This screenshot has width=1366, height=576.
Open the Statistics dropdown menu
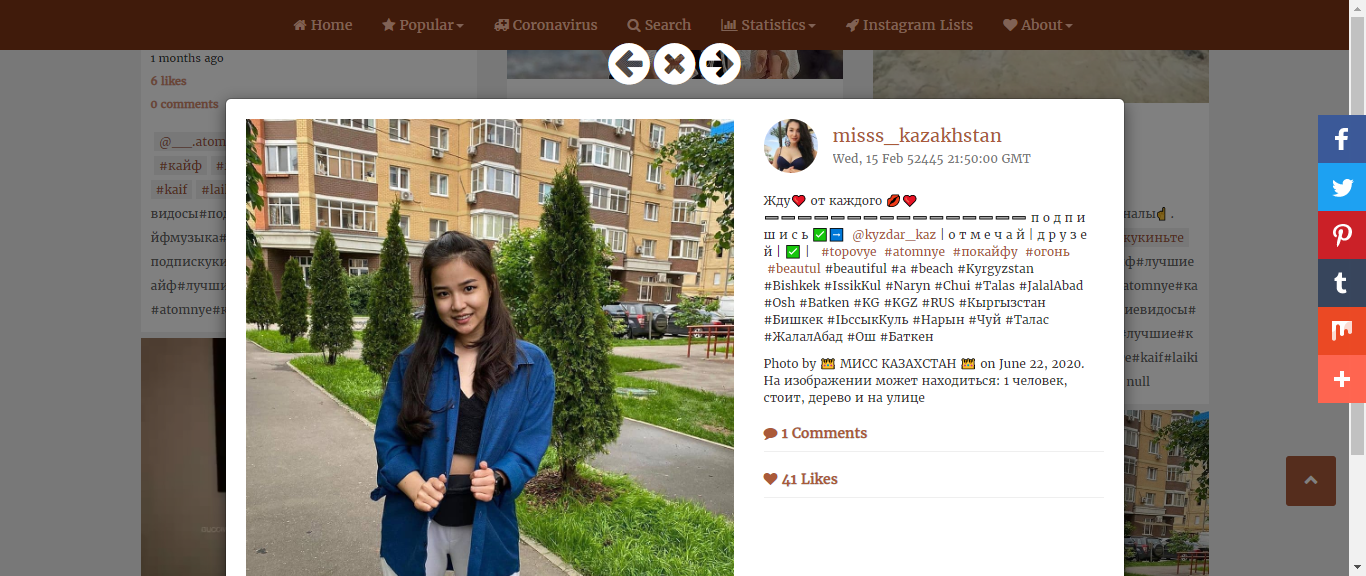[x=768, y=25]
